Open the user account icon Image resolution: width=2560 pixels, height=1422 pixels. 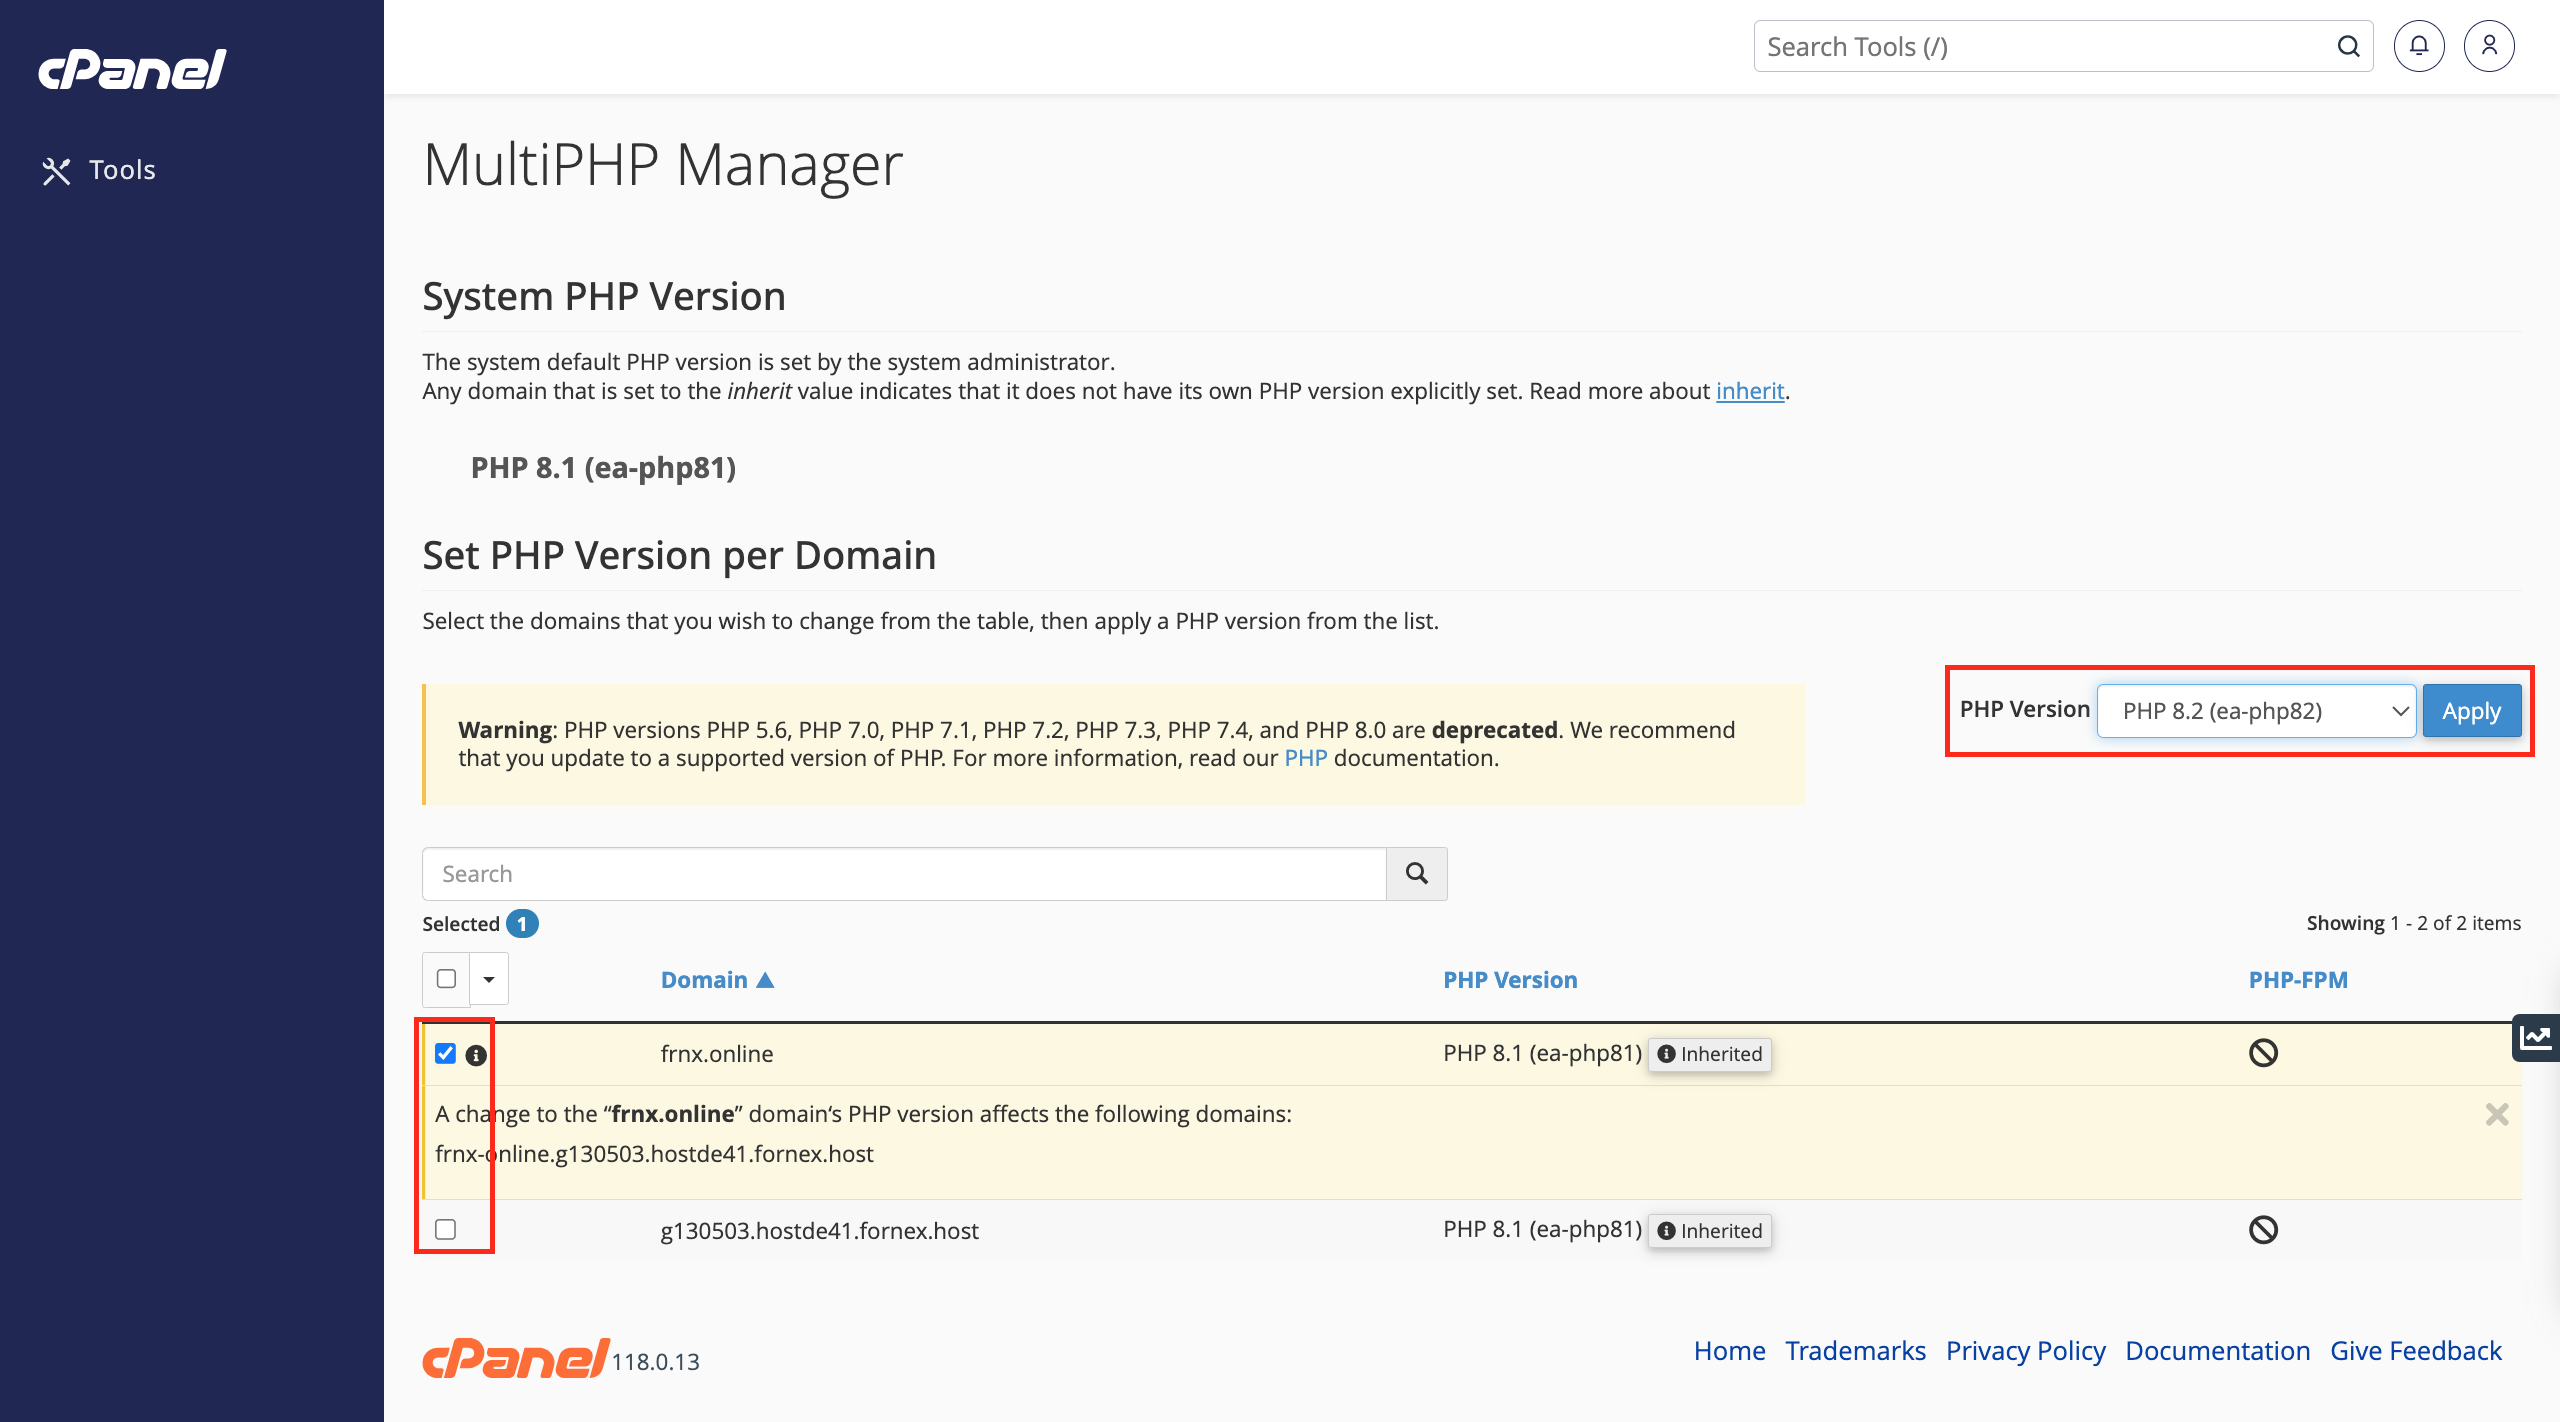point(2489,46)
